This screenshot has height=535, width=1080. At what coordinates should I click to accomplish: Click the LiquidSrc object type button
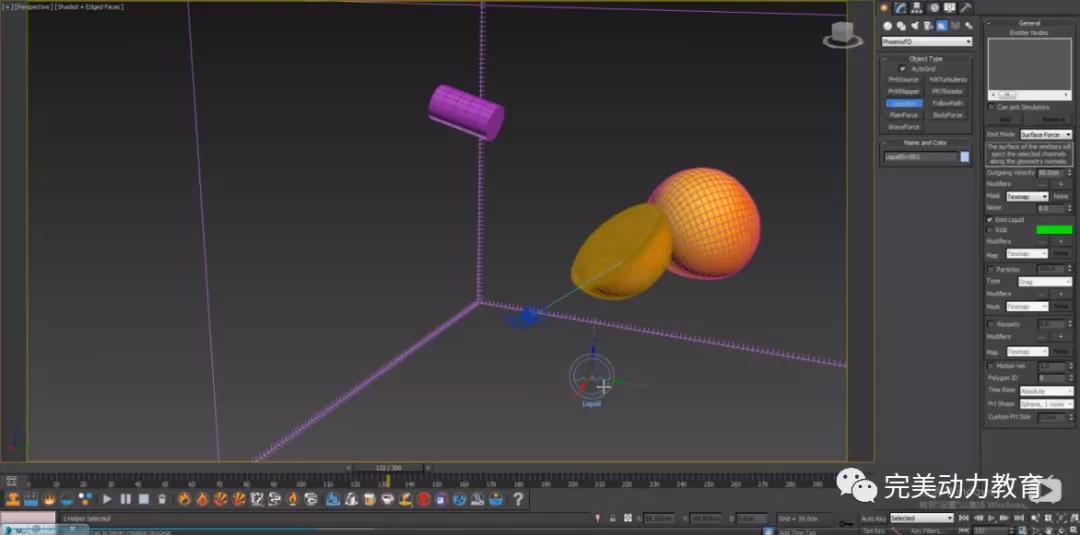tap(903, 103)
